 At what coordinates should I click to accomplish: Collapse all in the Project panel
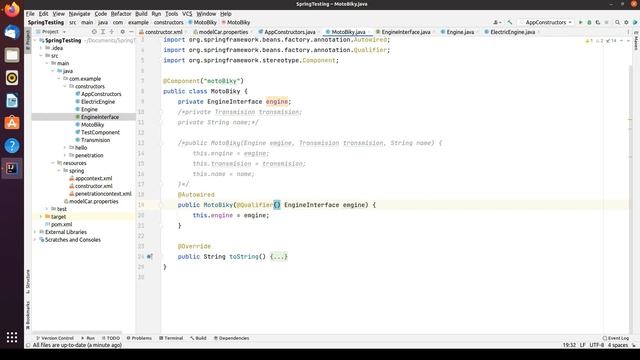tap(111, 31)
